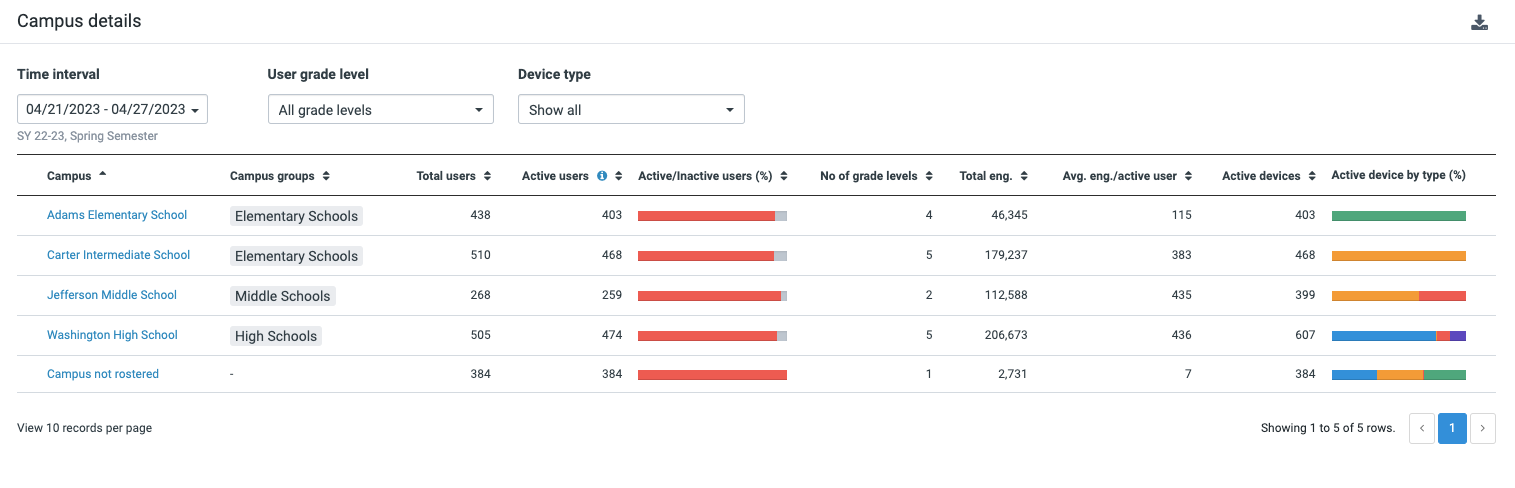
Task: Click total eng. value 46,345
Action: 1009,215
